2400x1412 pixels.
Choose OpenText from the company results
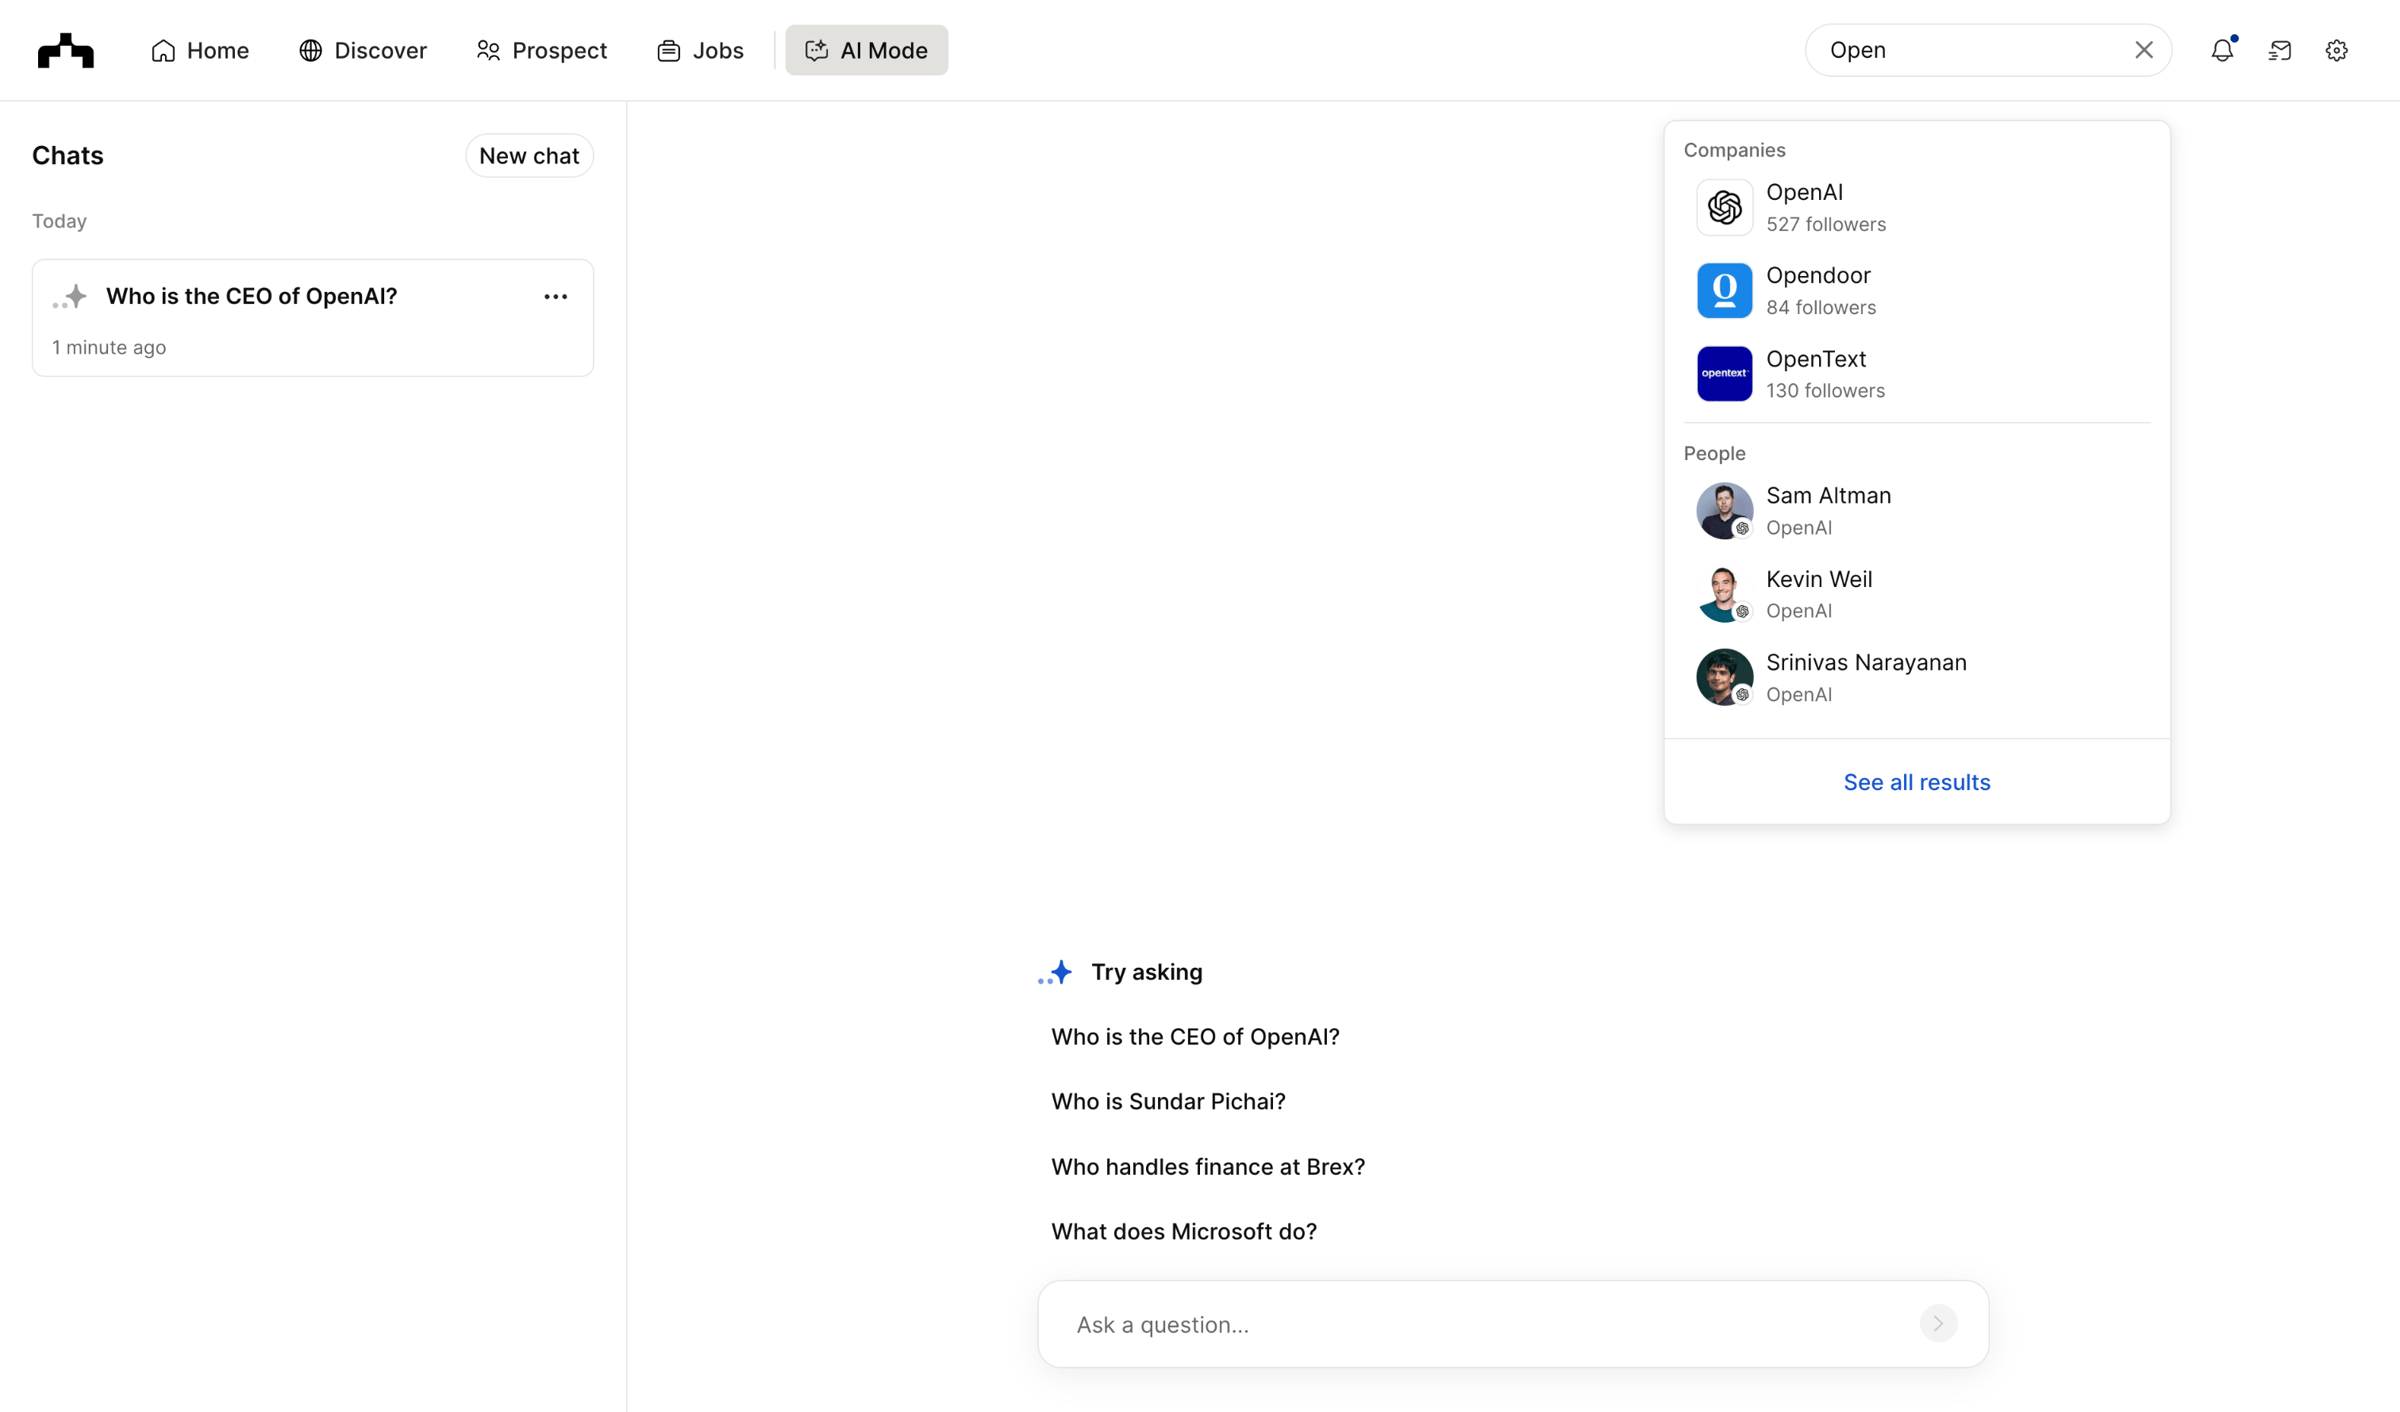tap(1917, 374)
